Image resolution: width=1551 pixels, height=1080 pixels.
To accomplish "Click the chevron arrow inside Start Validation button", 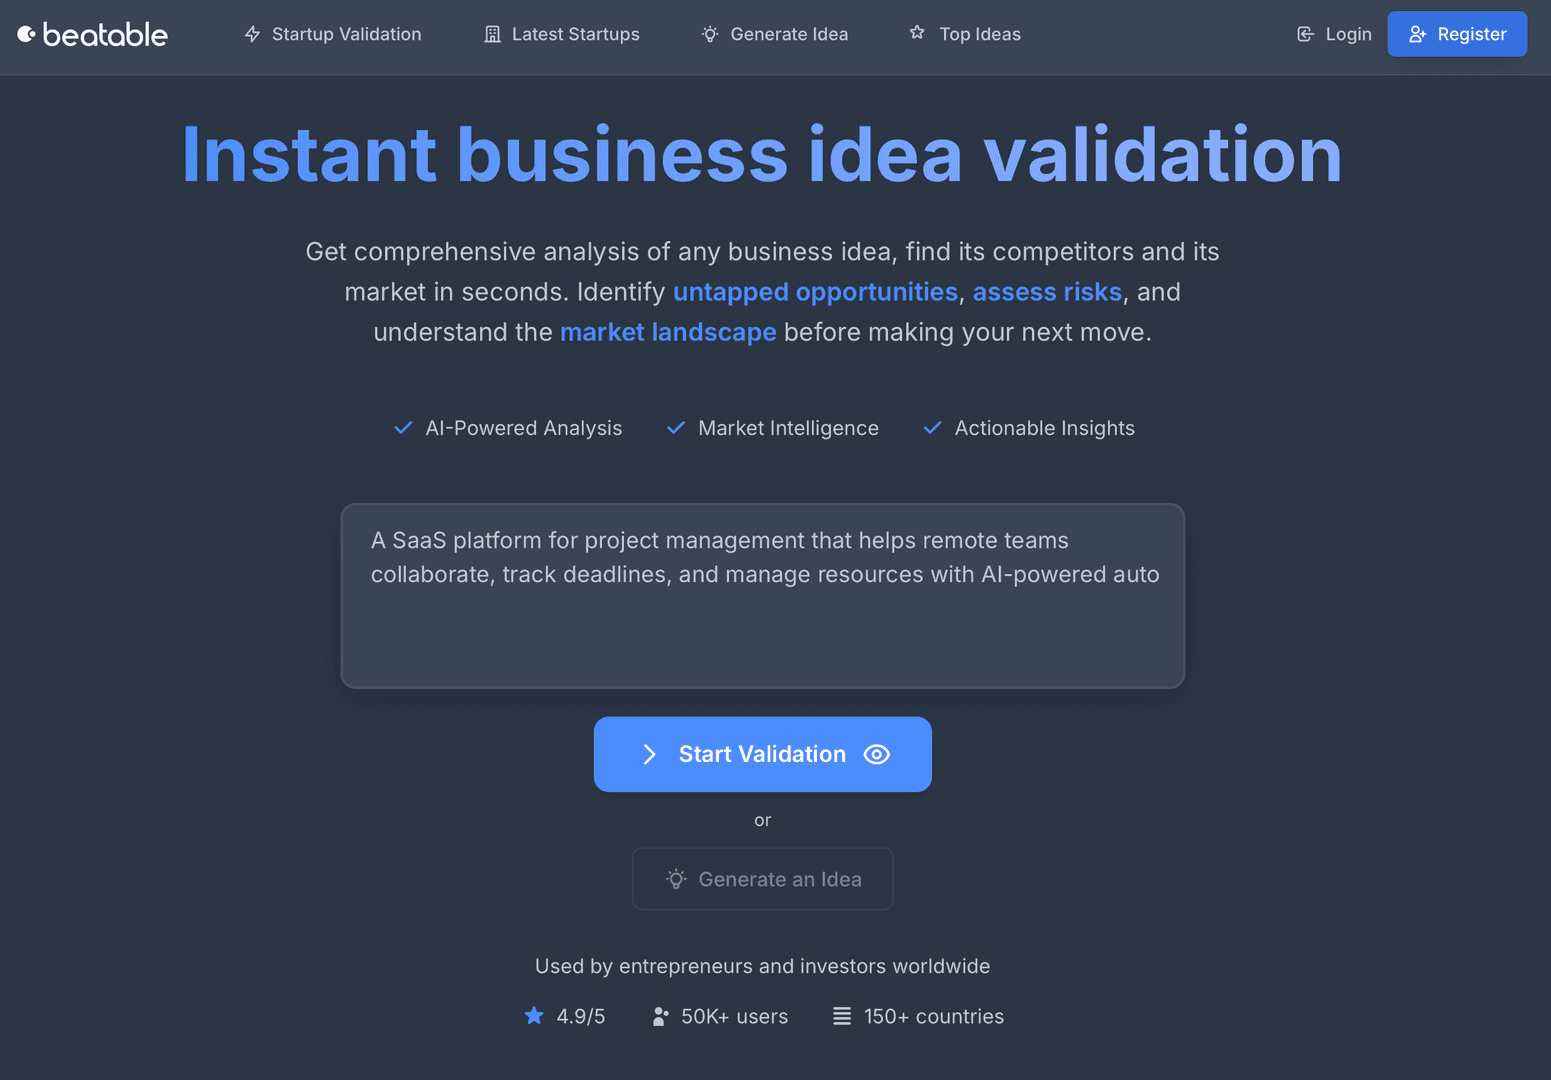I will tap(650, 754).
